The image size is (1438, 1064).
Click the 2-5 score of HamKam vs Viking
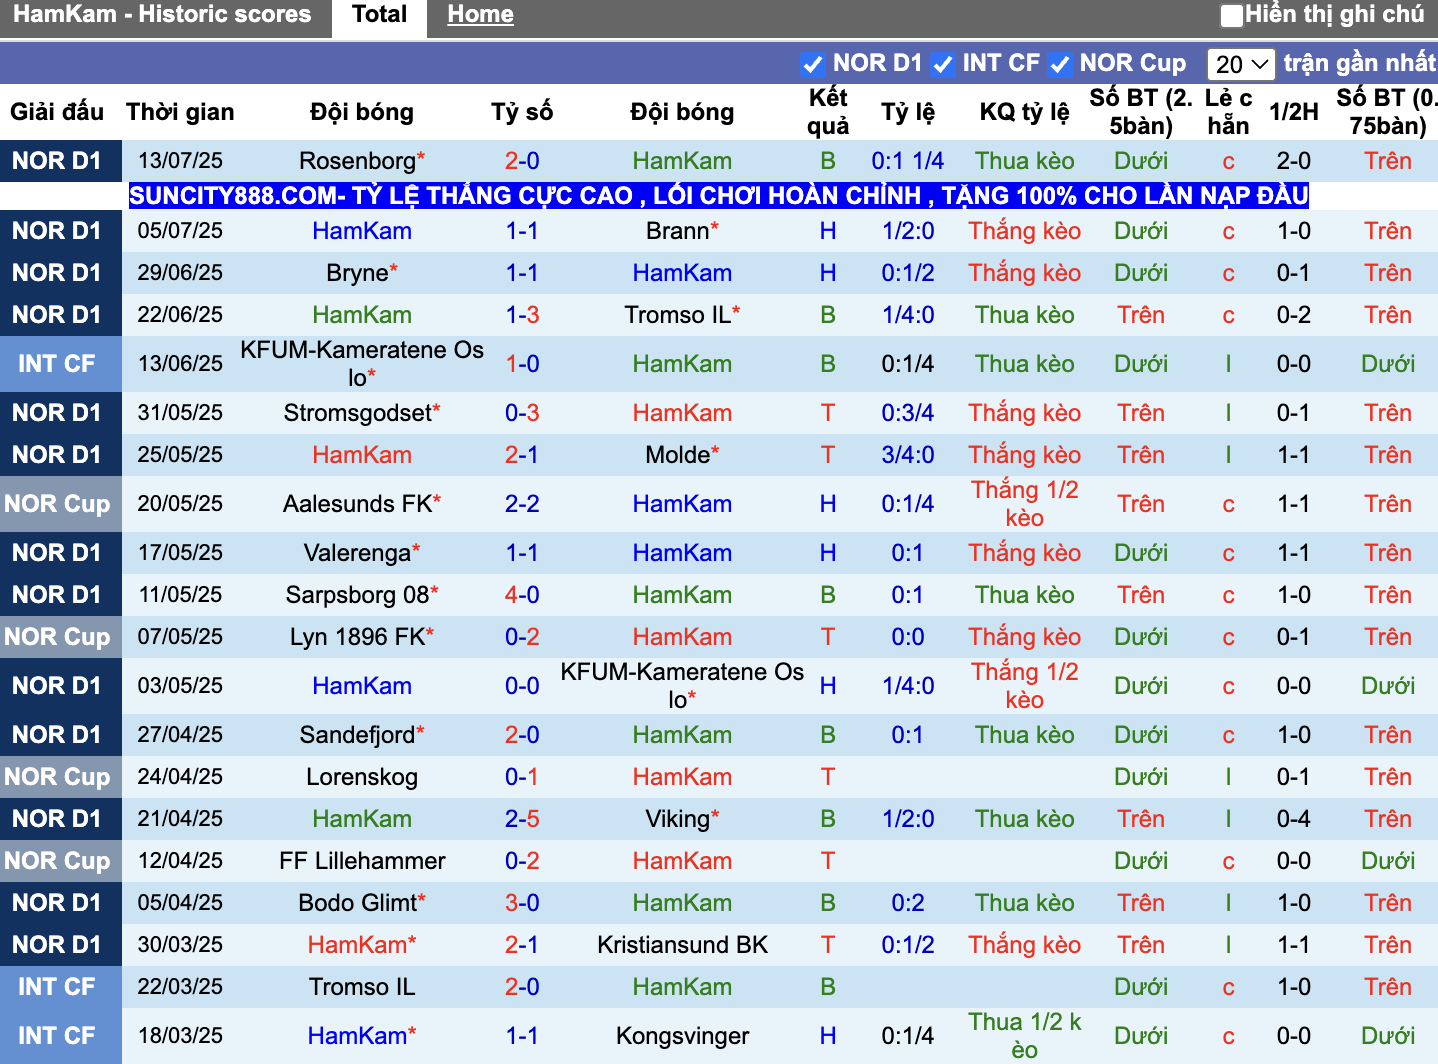[x=522, y=819]
